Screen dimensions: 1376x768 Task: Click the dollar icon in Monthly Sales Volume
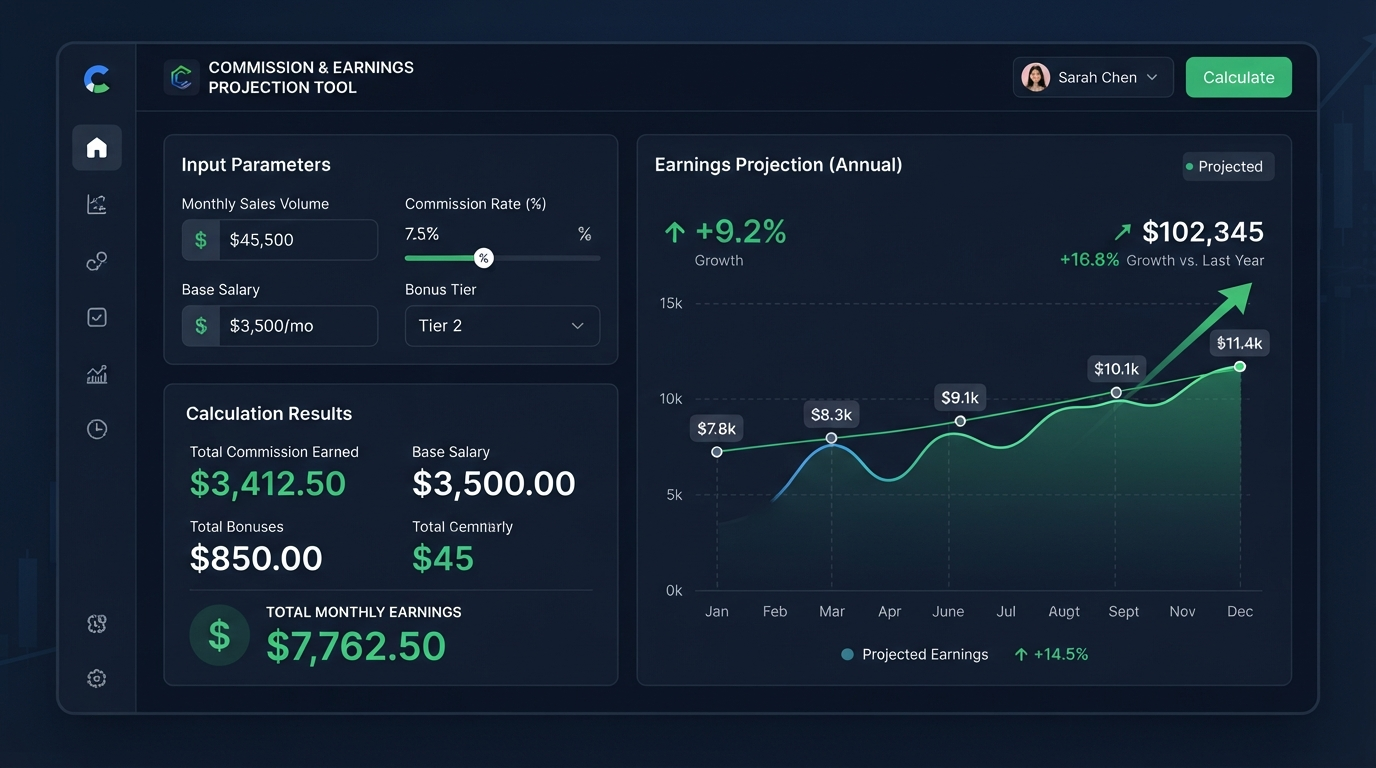(201, 240)
